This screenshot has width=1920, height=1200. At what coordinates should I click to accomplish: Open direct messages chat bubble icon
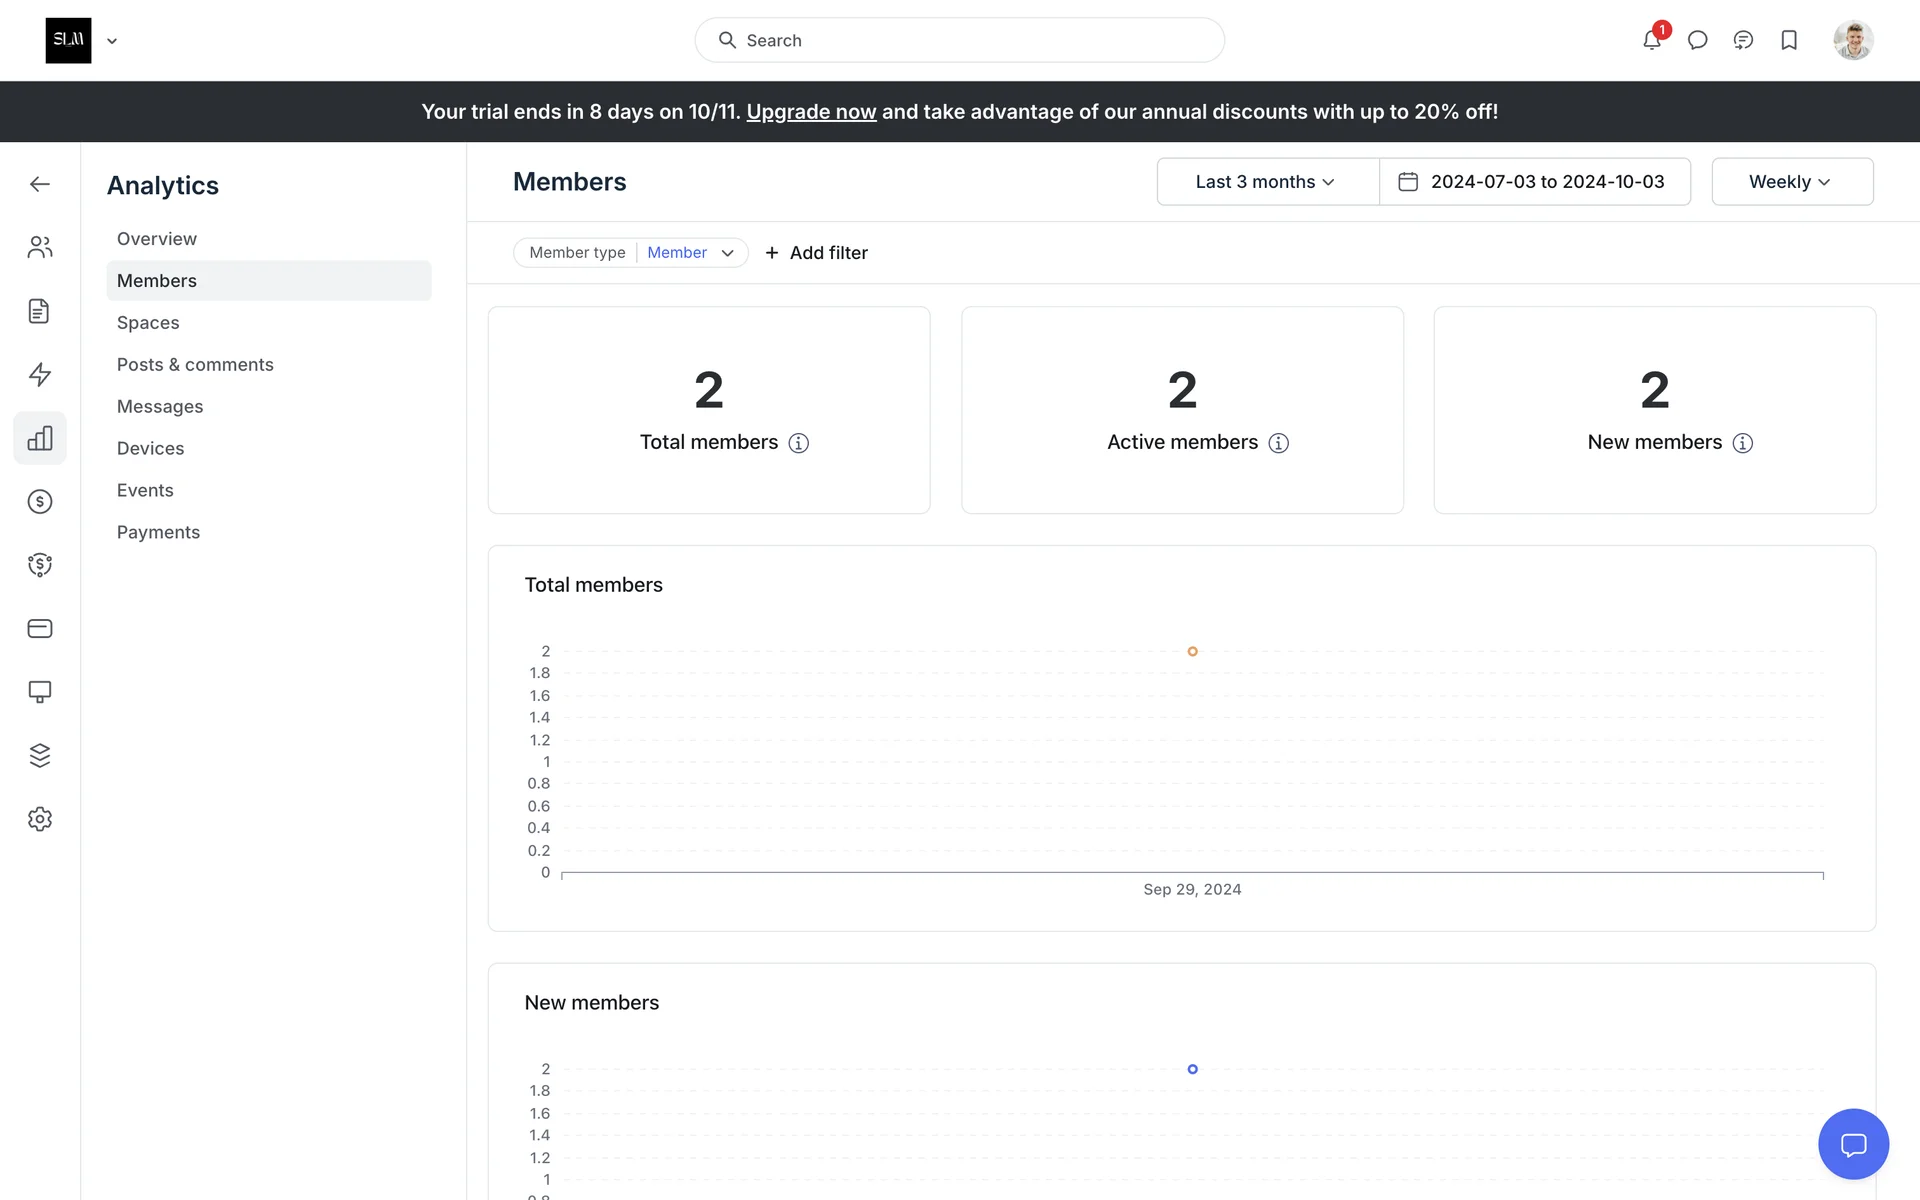1697,40
